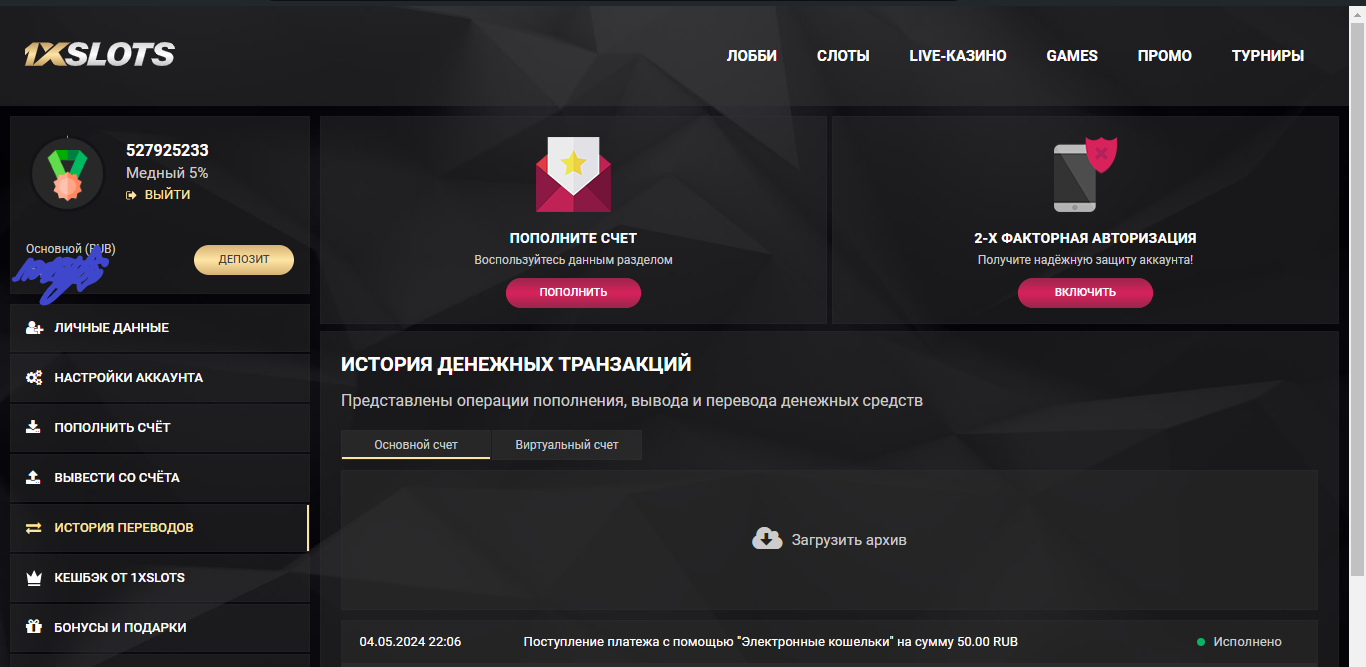
Task: Click the Основной (RUB) account label
Action: [71, 248]
